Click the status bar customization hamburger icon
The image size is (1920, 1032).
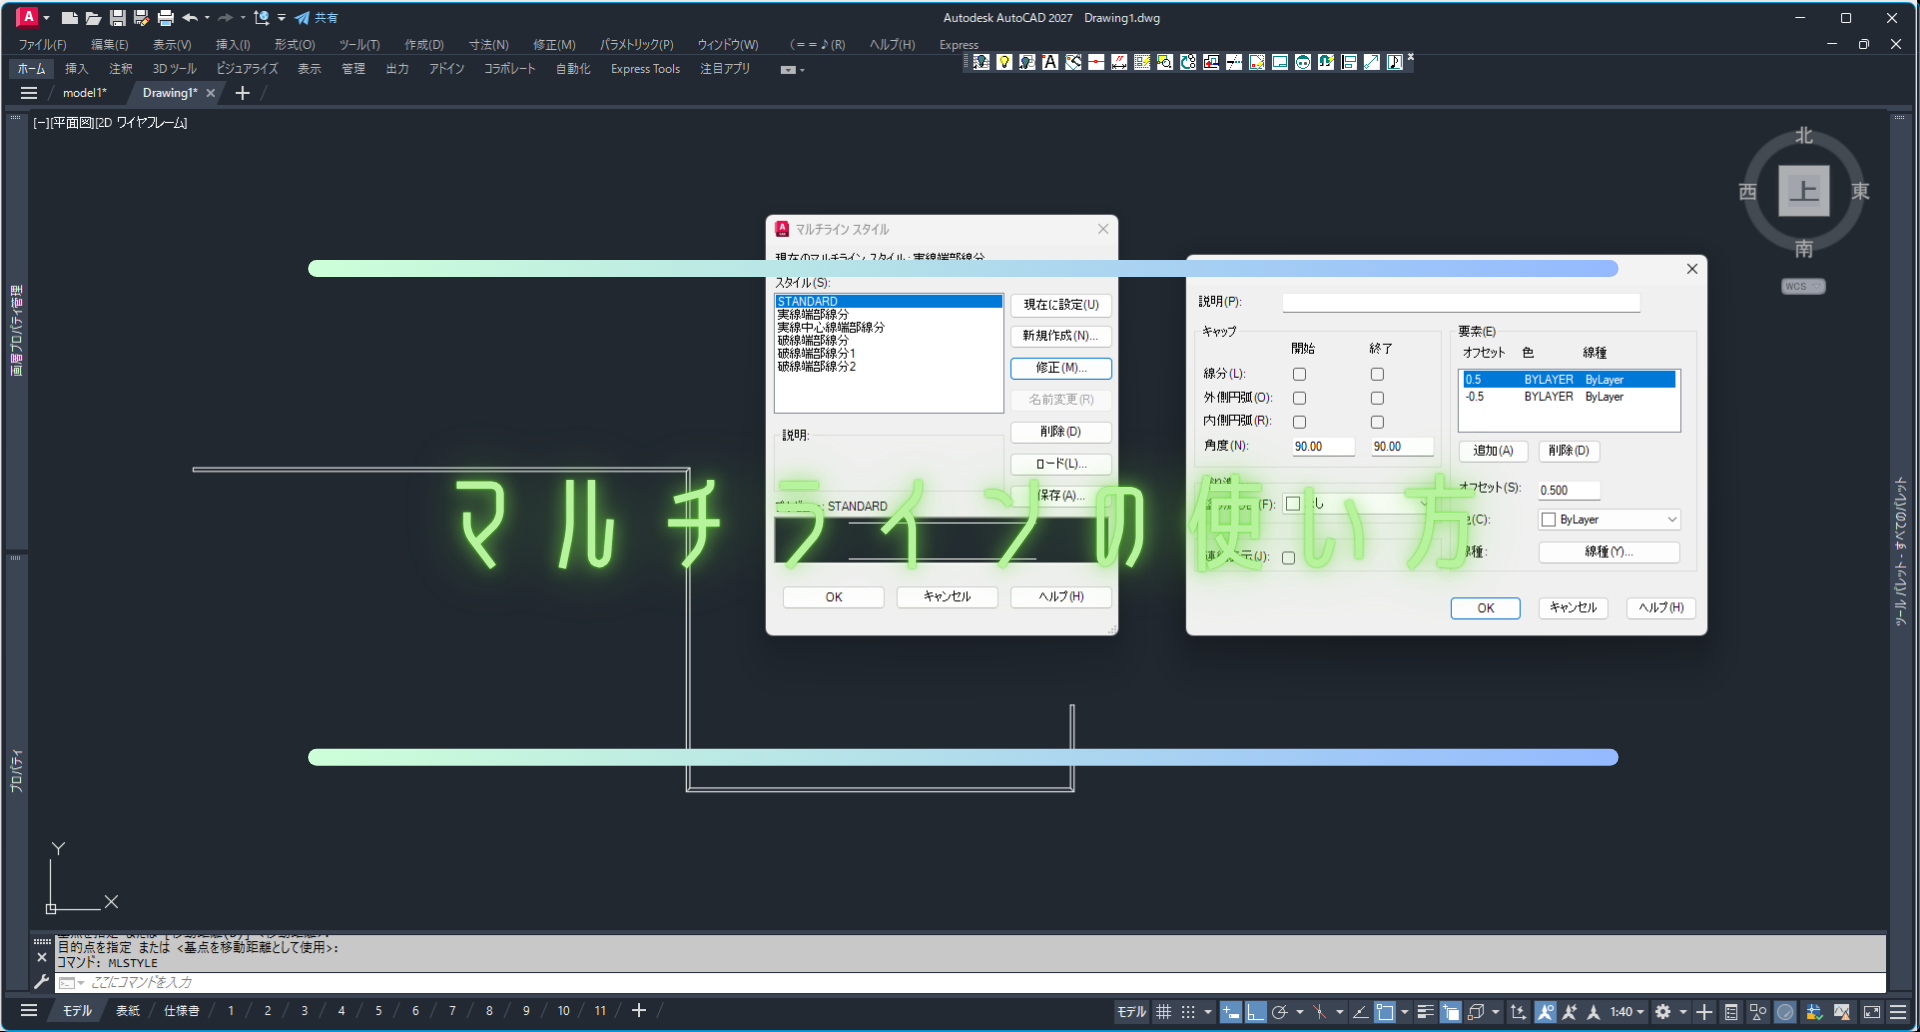[1897, 1012]
